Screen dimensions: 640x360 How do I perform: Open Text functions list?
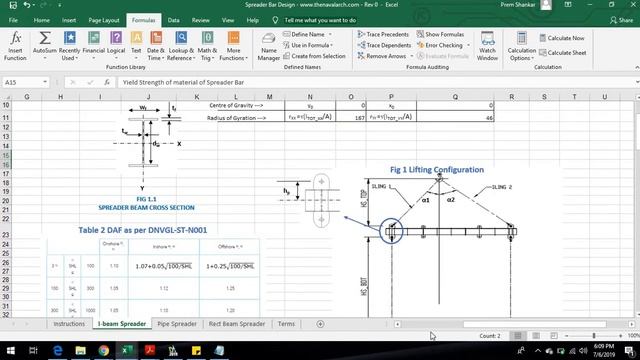tap(136, 46)
